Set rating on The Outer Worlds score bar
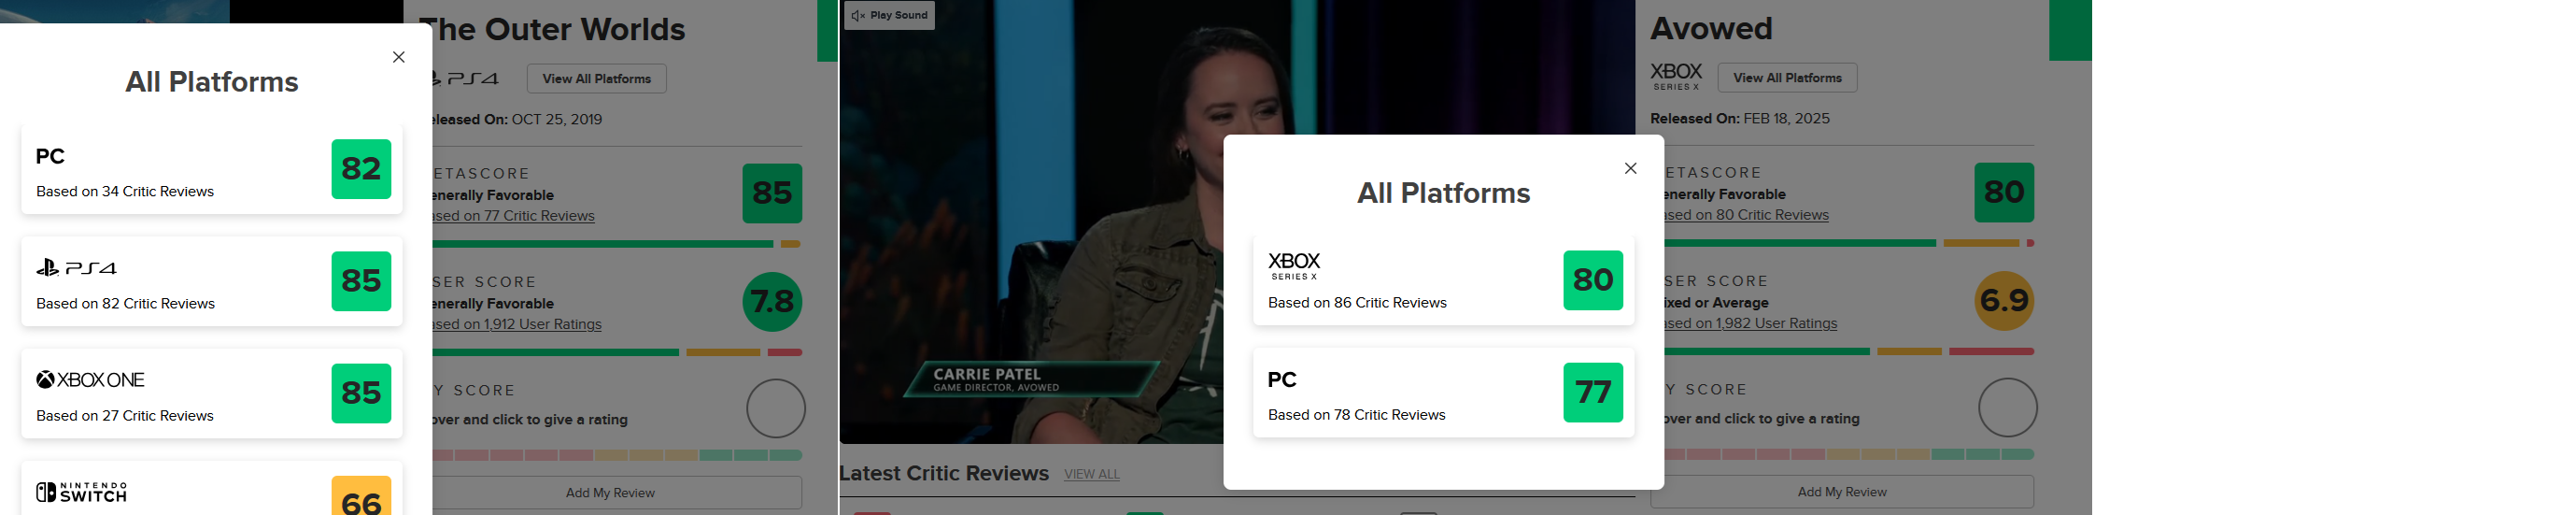Screen dimensions: 2576x515 pyautogui.click(x=617, y=455)
